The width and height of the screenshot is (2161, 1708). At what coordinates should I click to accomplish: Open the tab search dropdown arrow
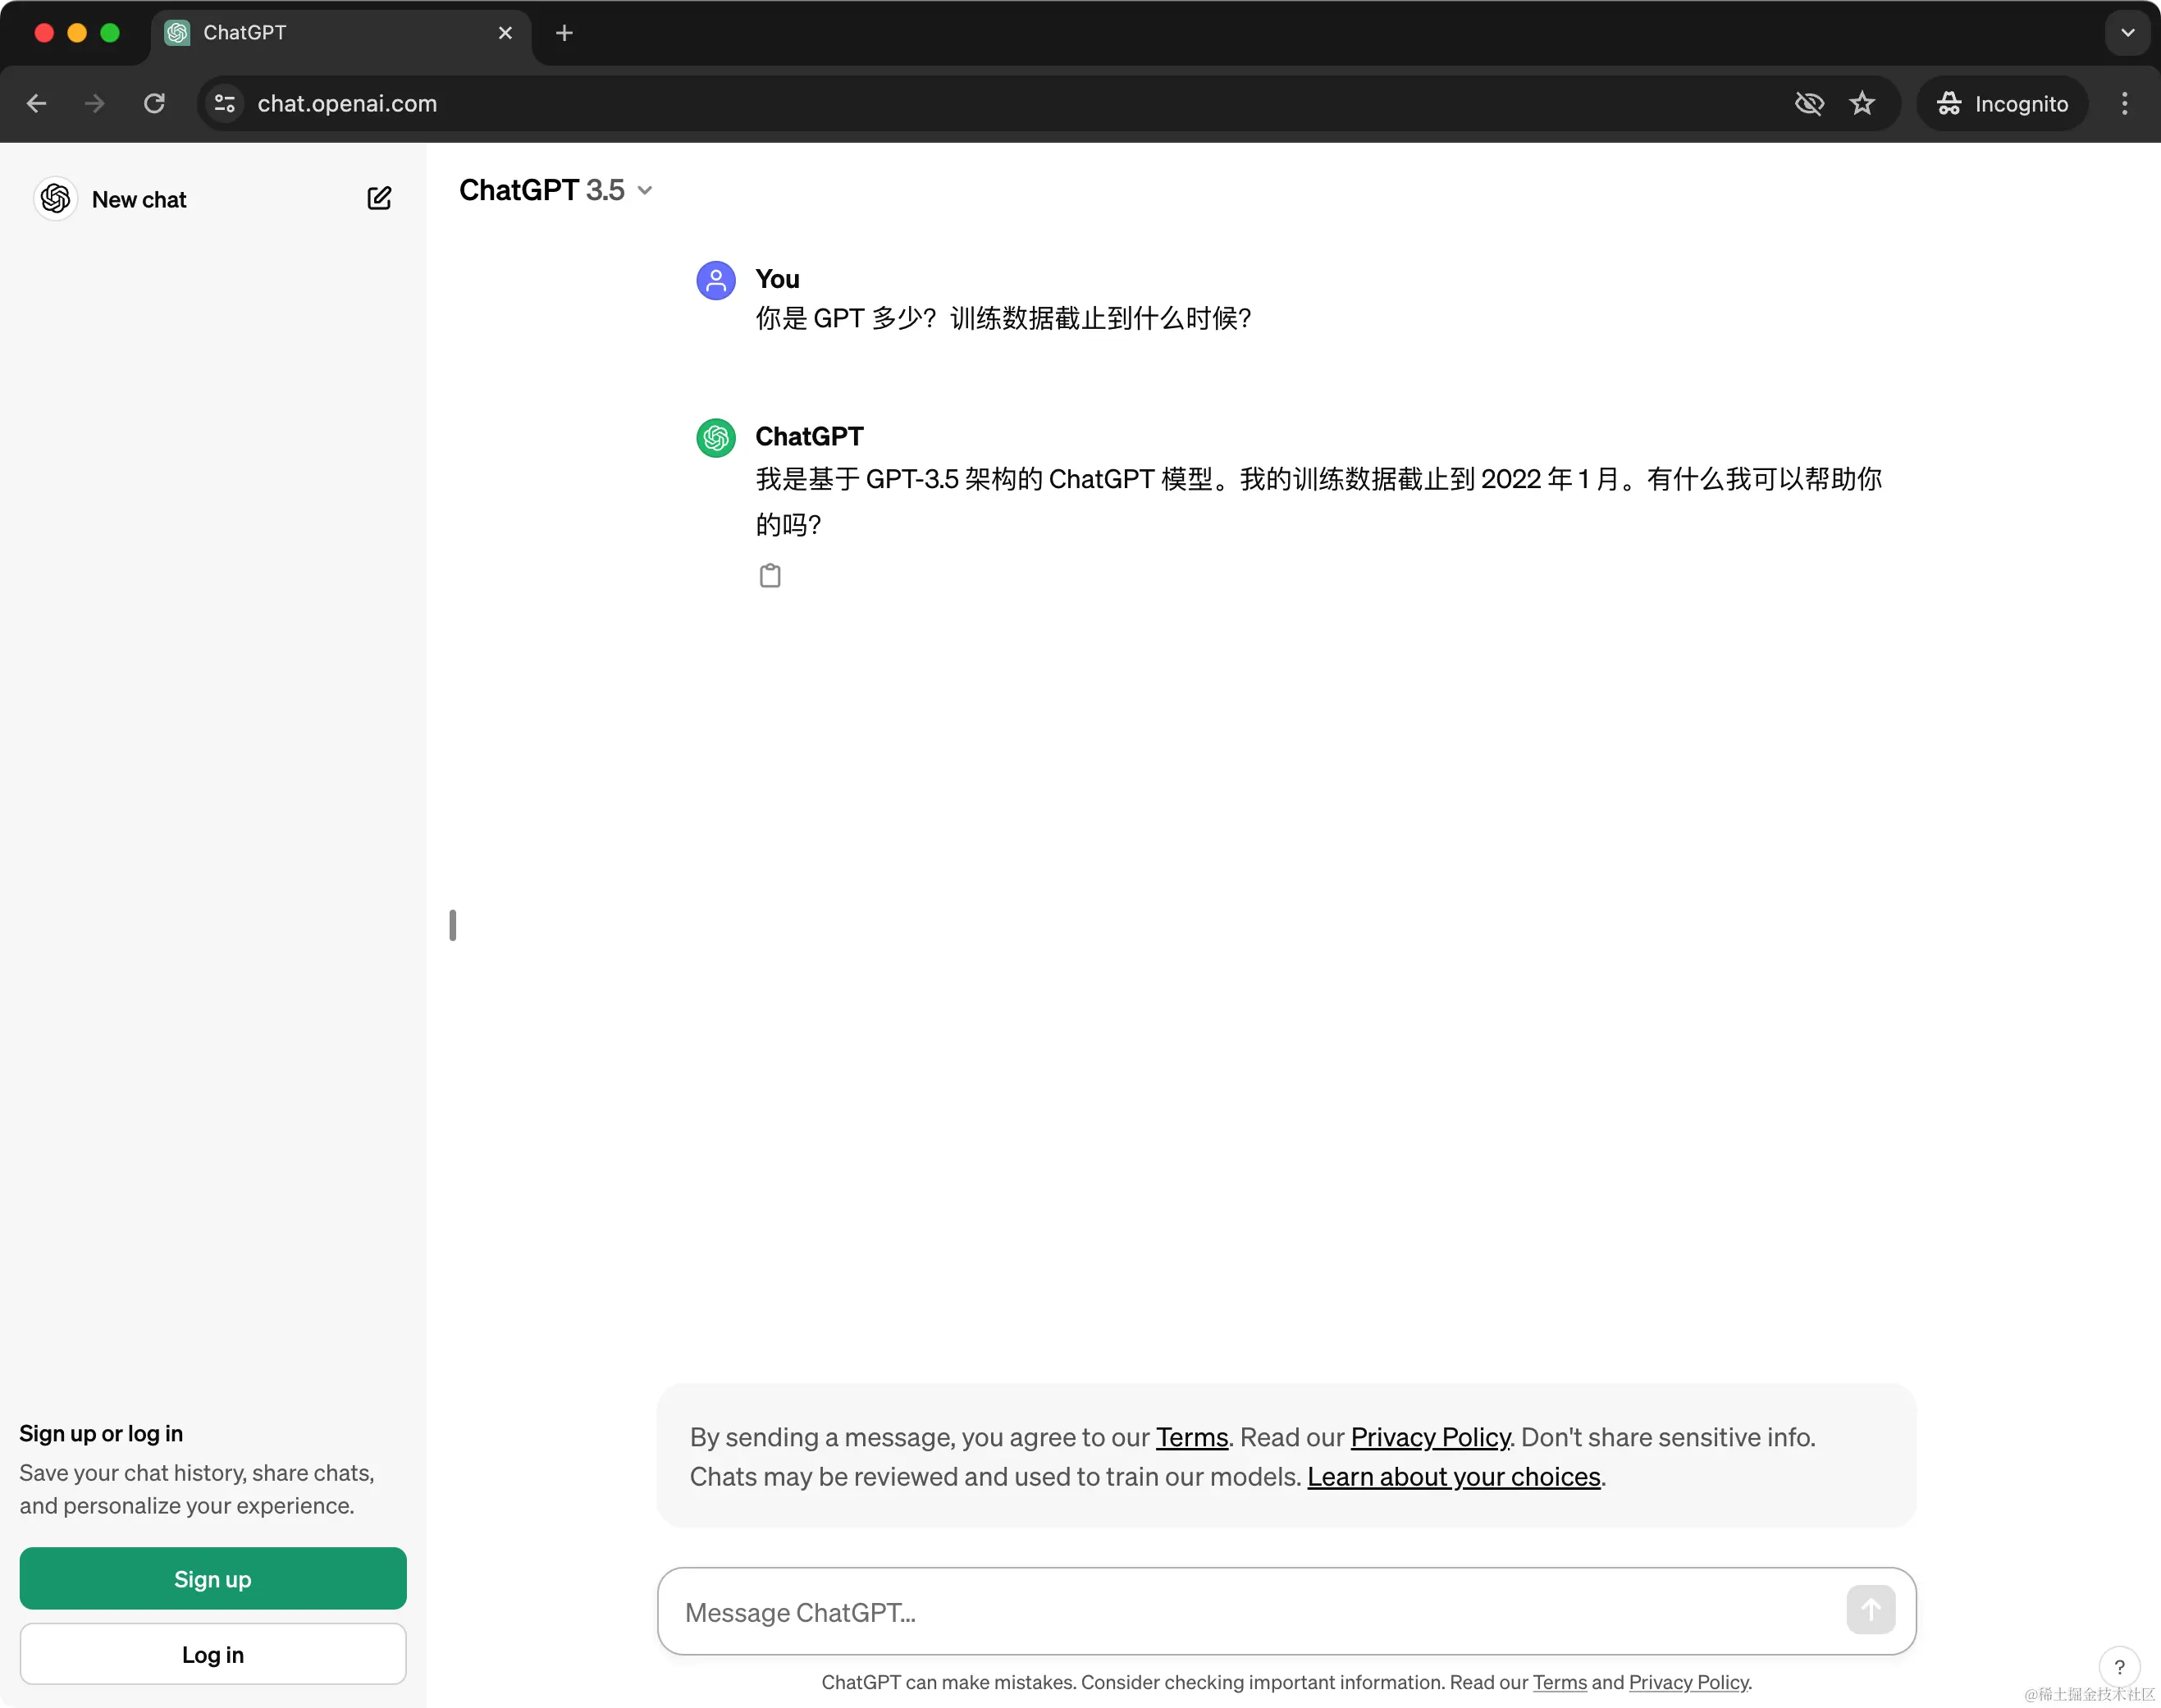click(x=2127, y=33)
